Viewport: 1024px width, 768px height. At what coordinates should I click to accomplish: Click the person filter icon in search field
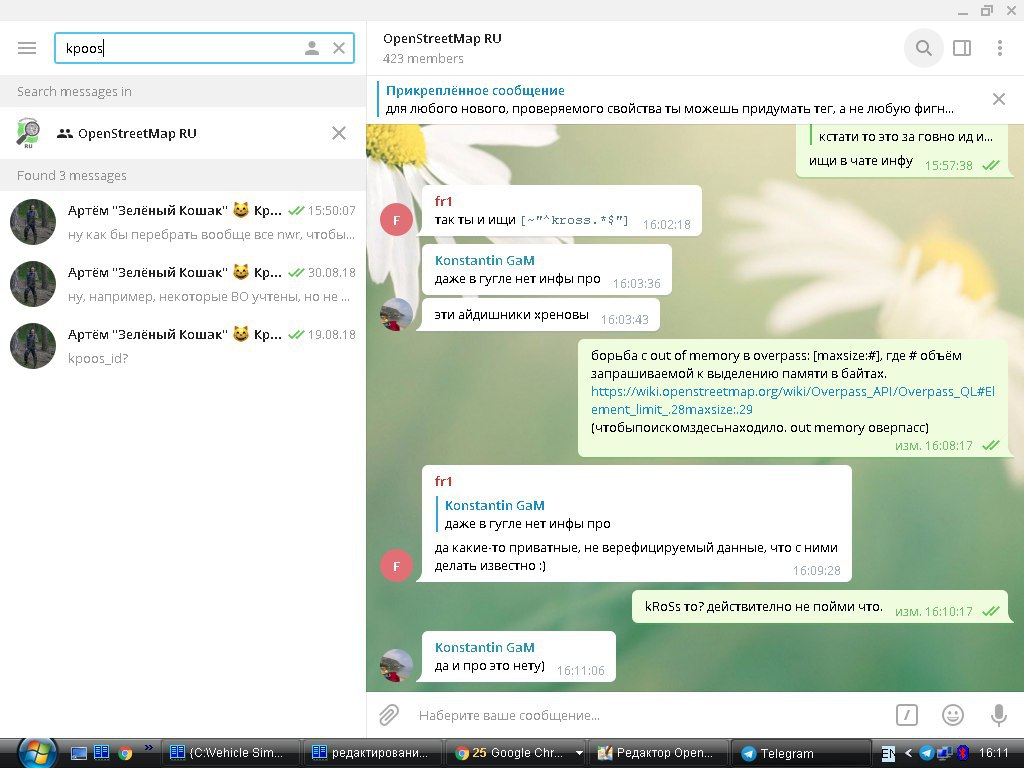[312, 48]
